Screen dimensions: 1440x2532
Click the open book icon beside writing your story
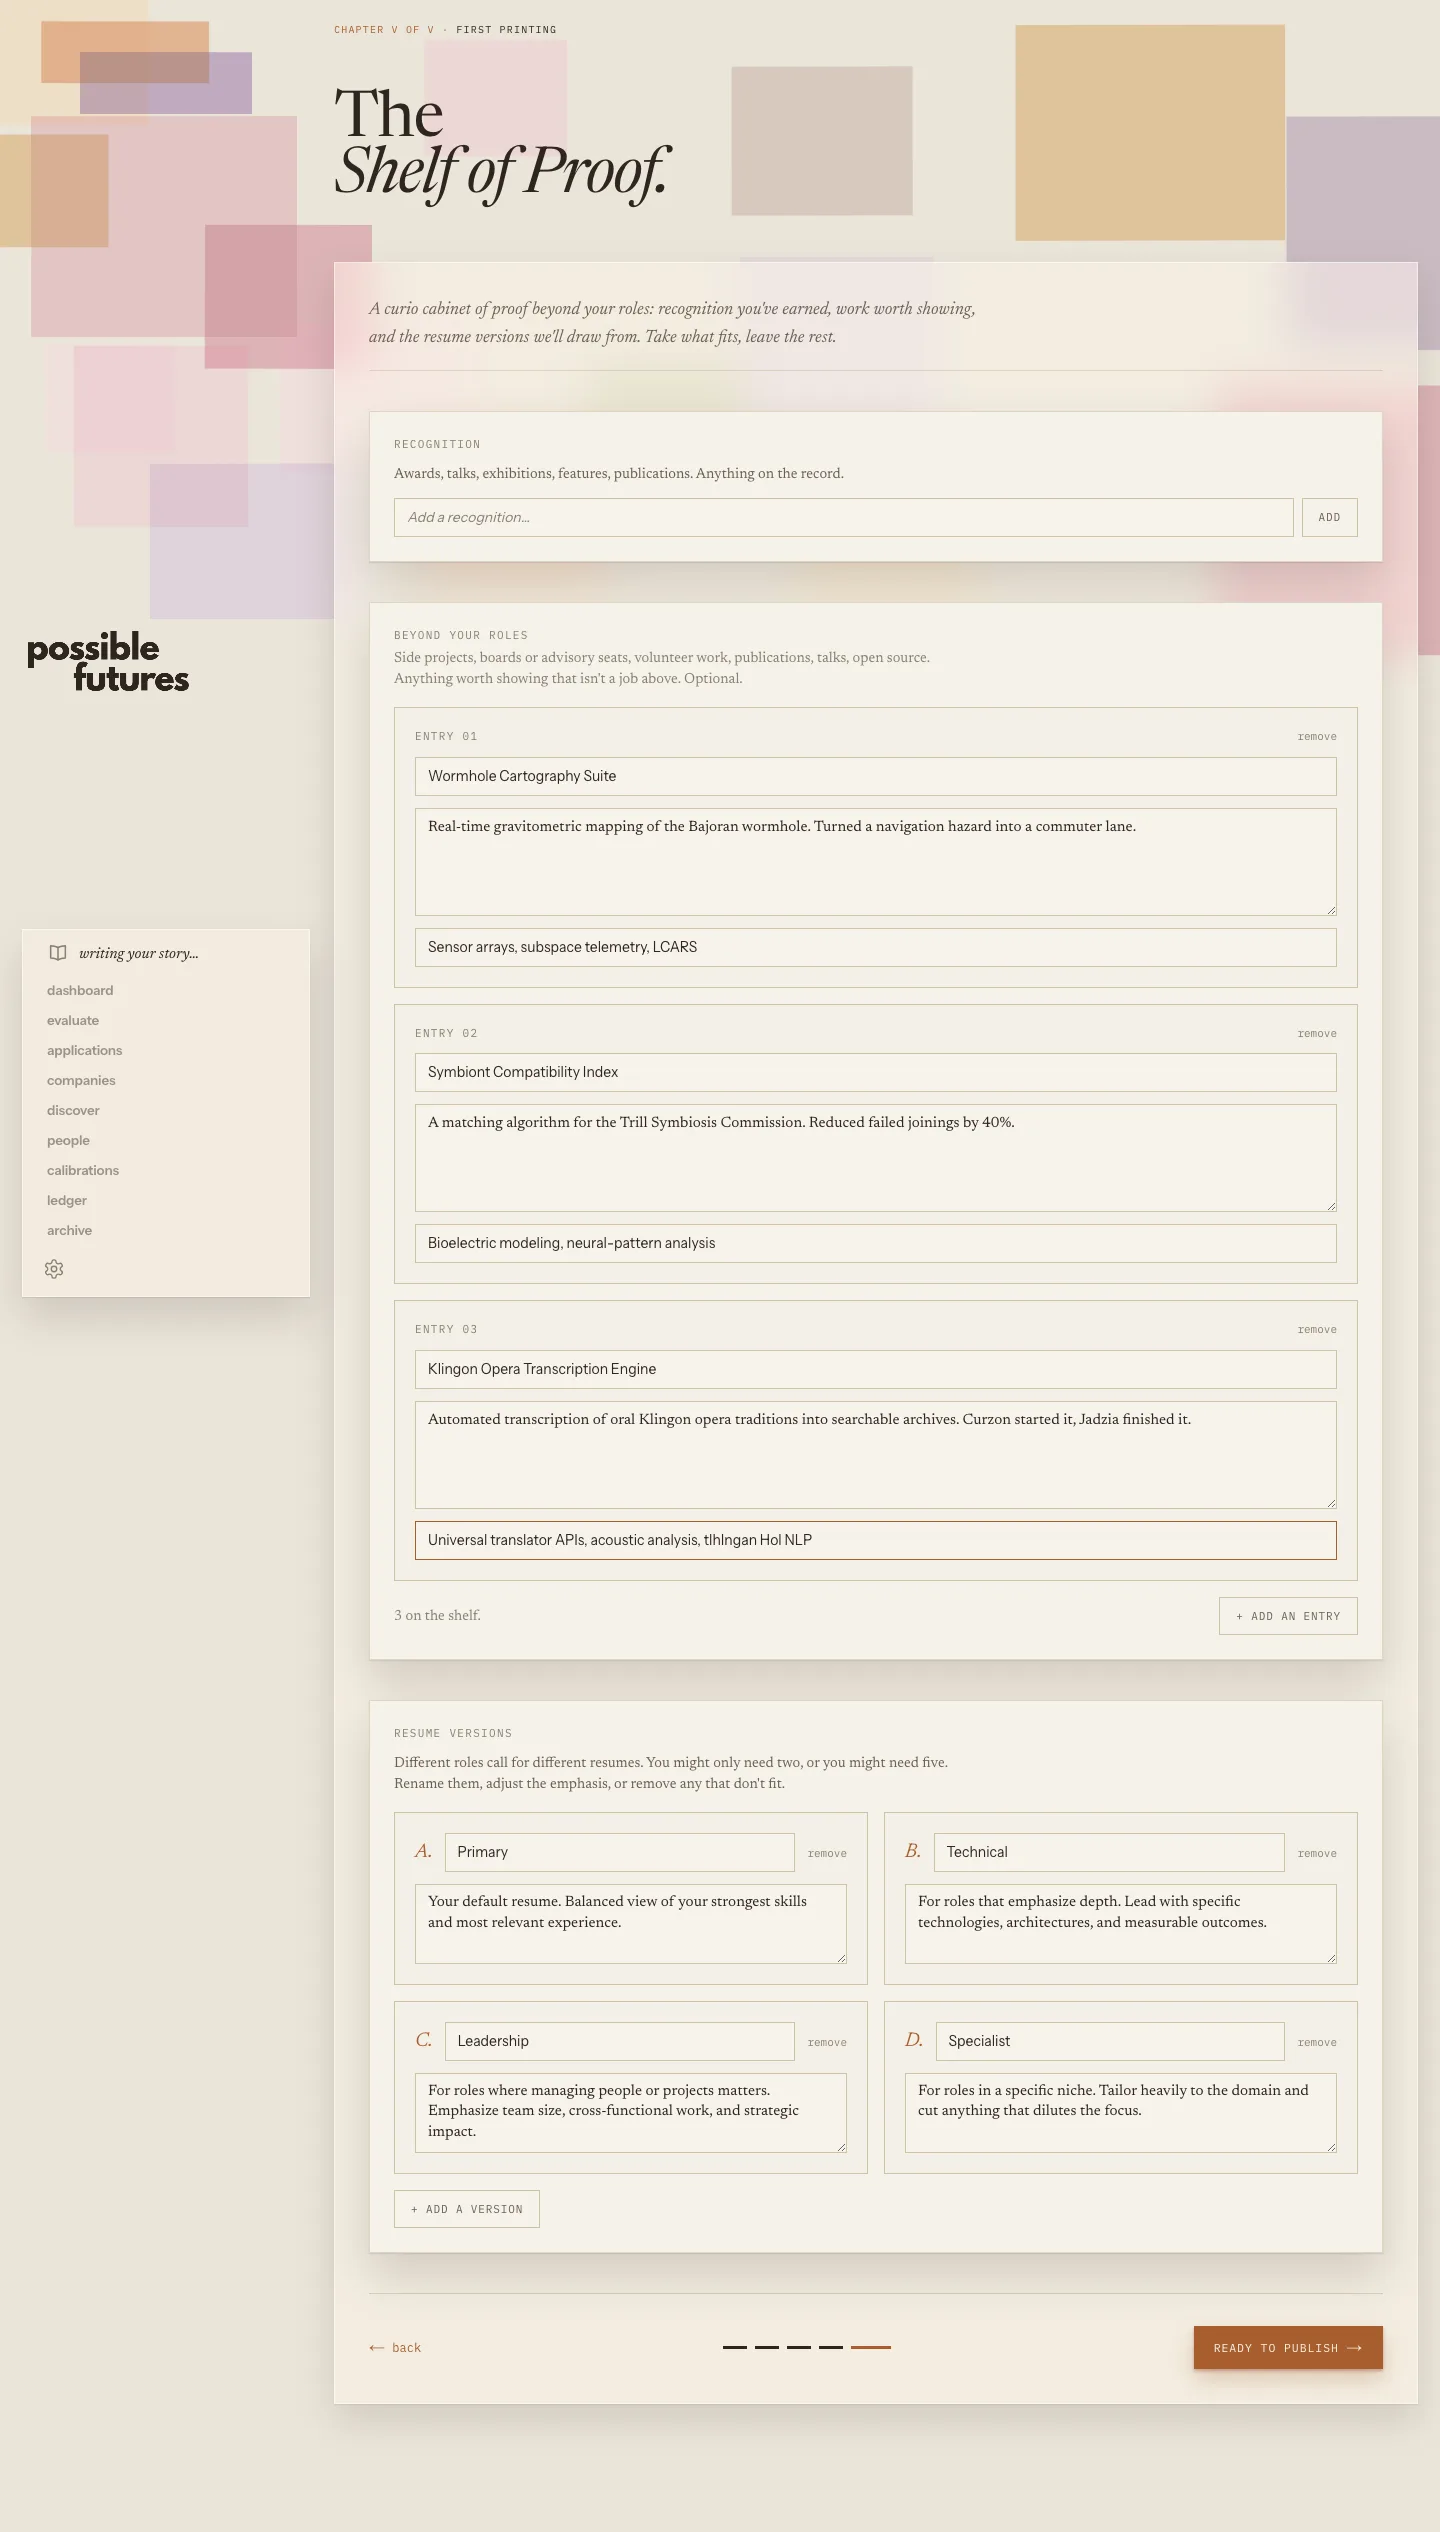click(x=58, y=953)
